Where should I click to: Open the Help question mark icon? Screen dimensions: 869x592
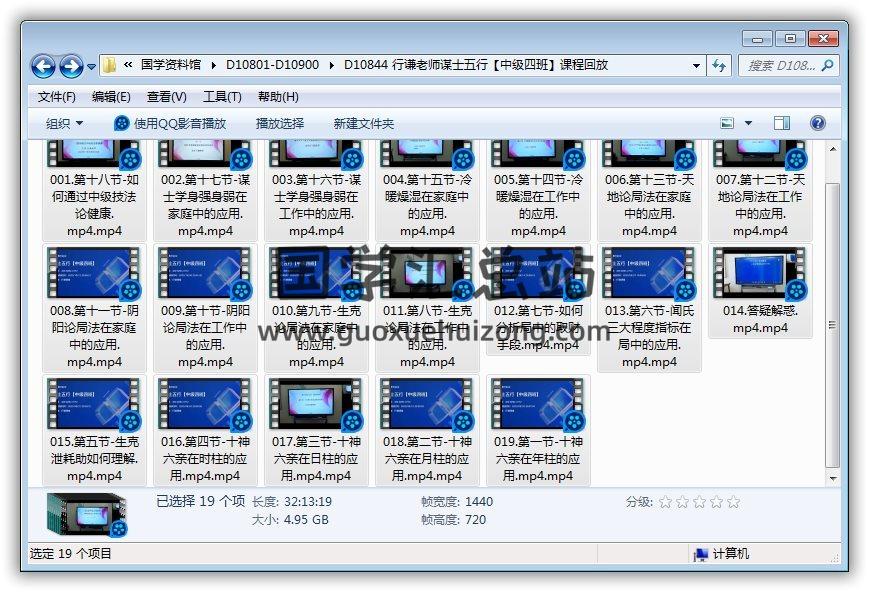(x=817, y=123)
